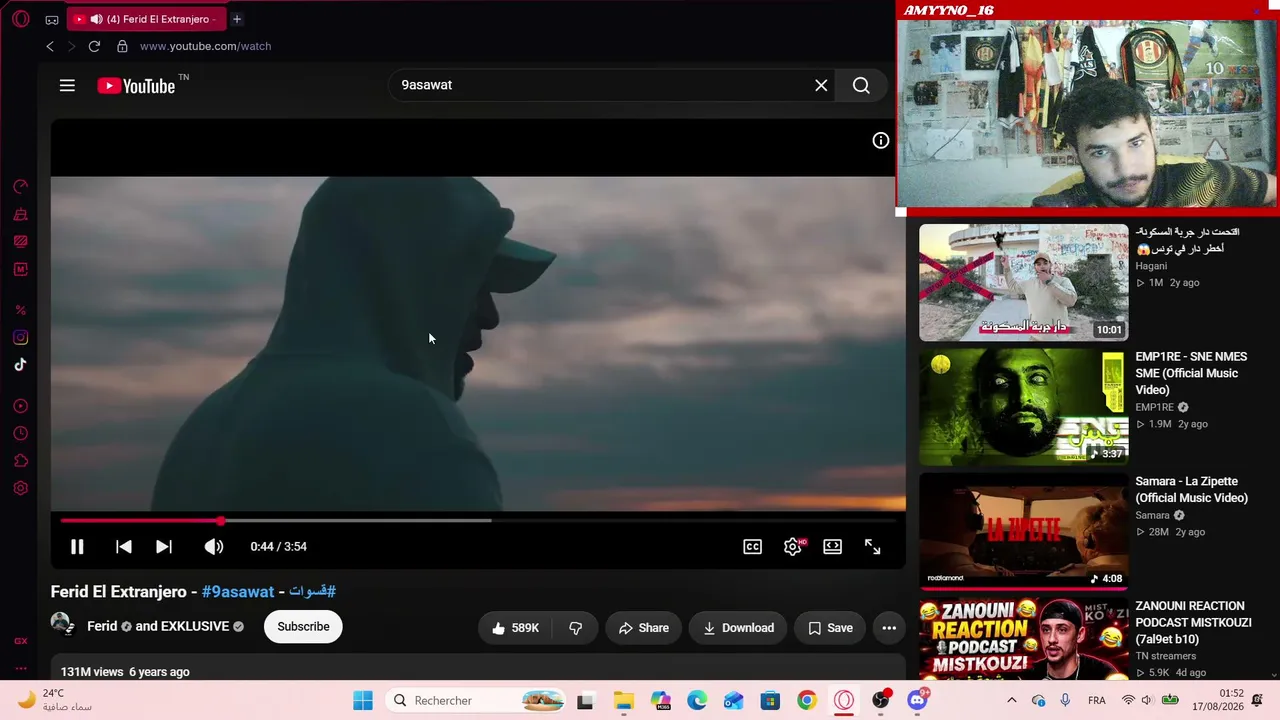Screen dimensions: 1280x720
Task: Skip to the next video
Action: [x=164, y=547]
